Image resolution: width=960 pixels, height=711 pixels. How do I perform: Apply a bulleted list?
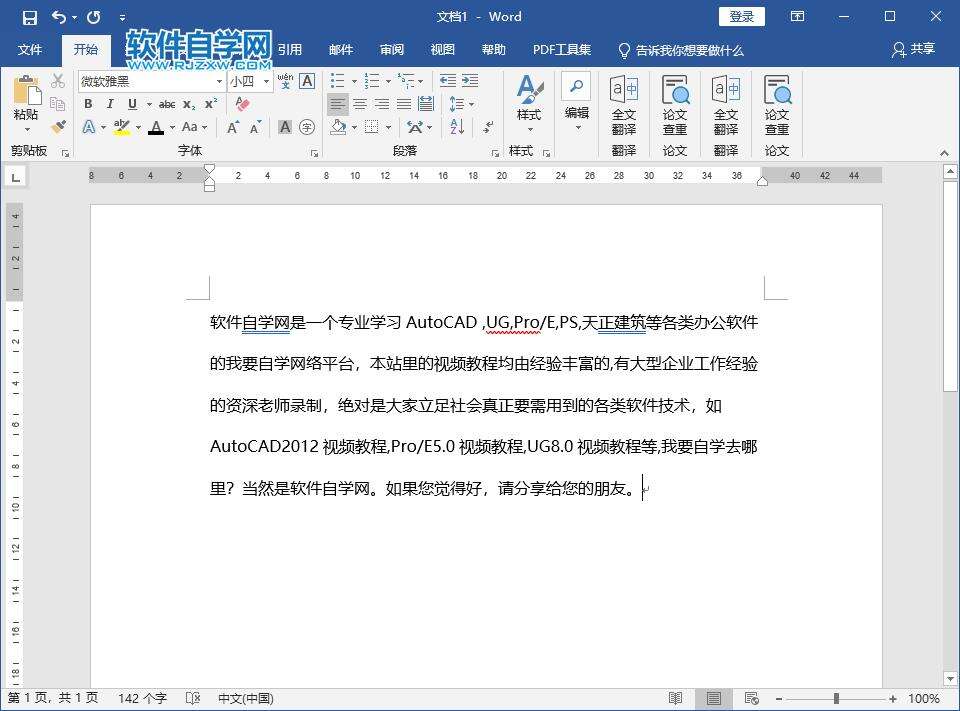click(337, 81)
